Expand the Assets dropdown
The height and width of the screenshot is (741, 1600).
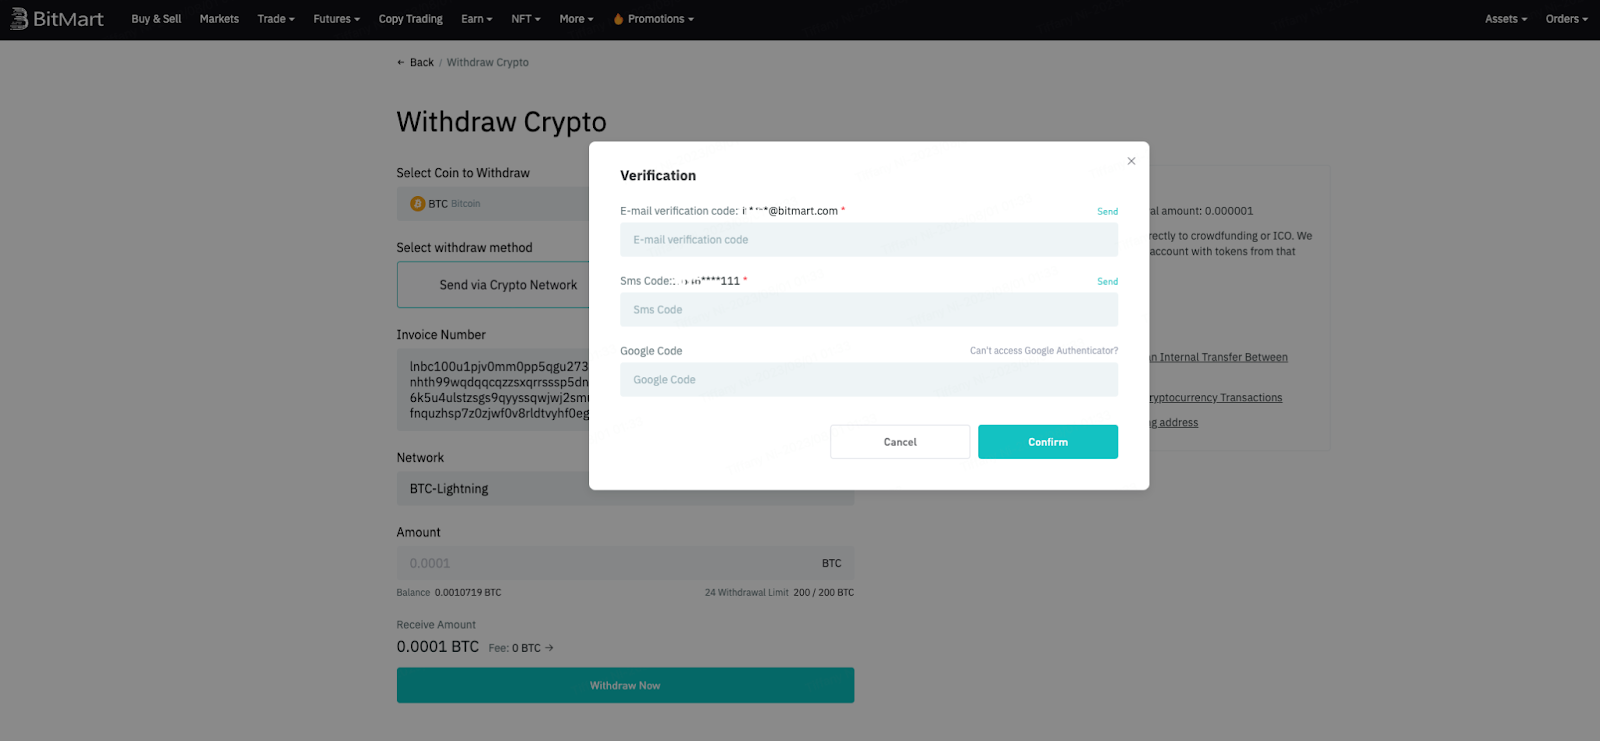pos(1506,19)
